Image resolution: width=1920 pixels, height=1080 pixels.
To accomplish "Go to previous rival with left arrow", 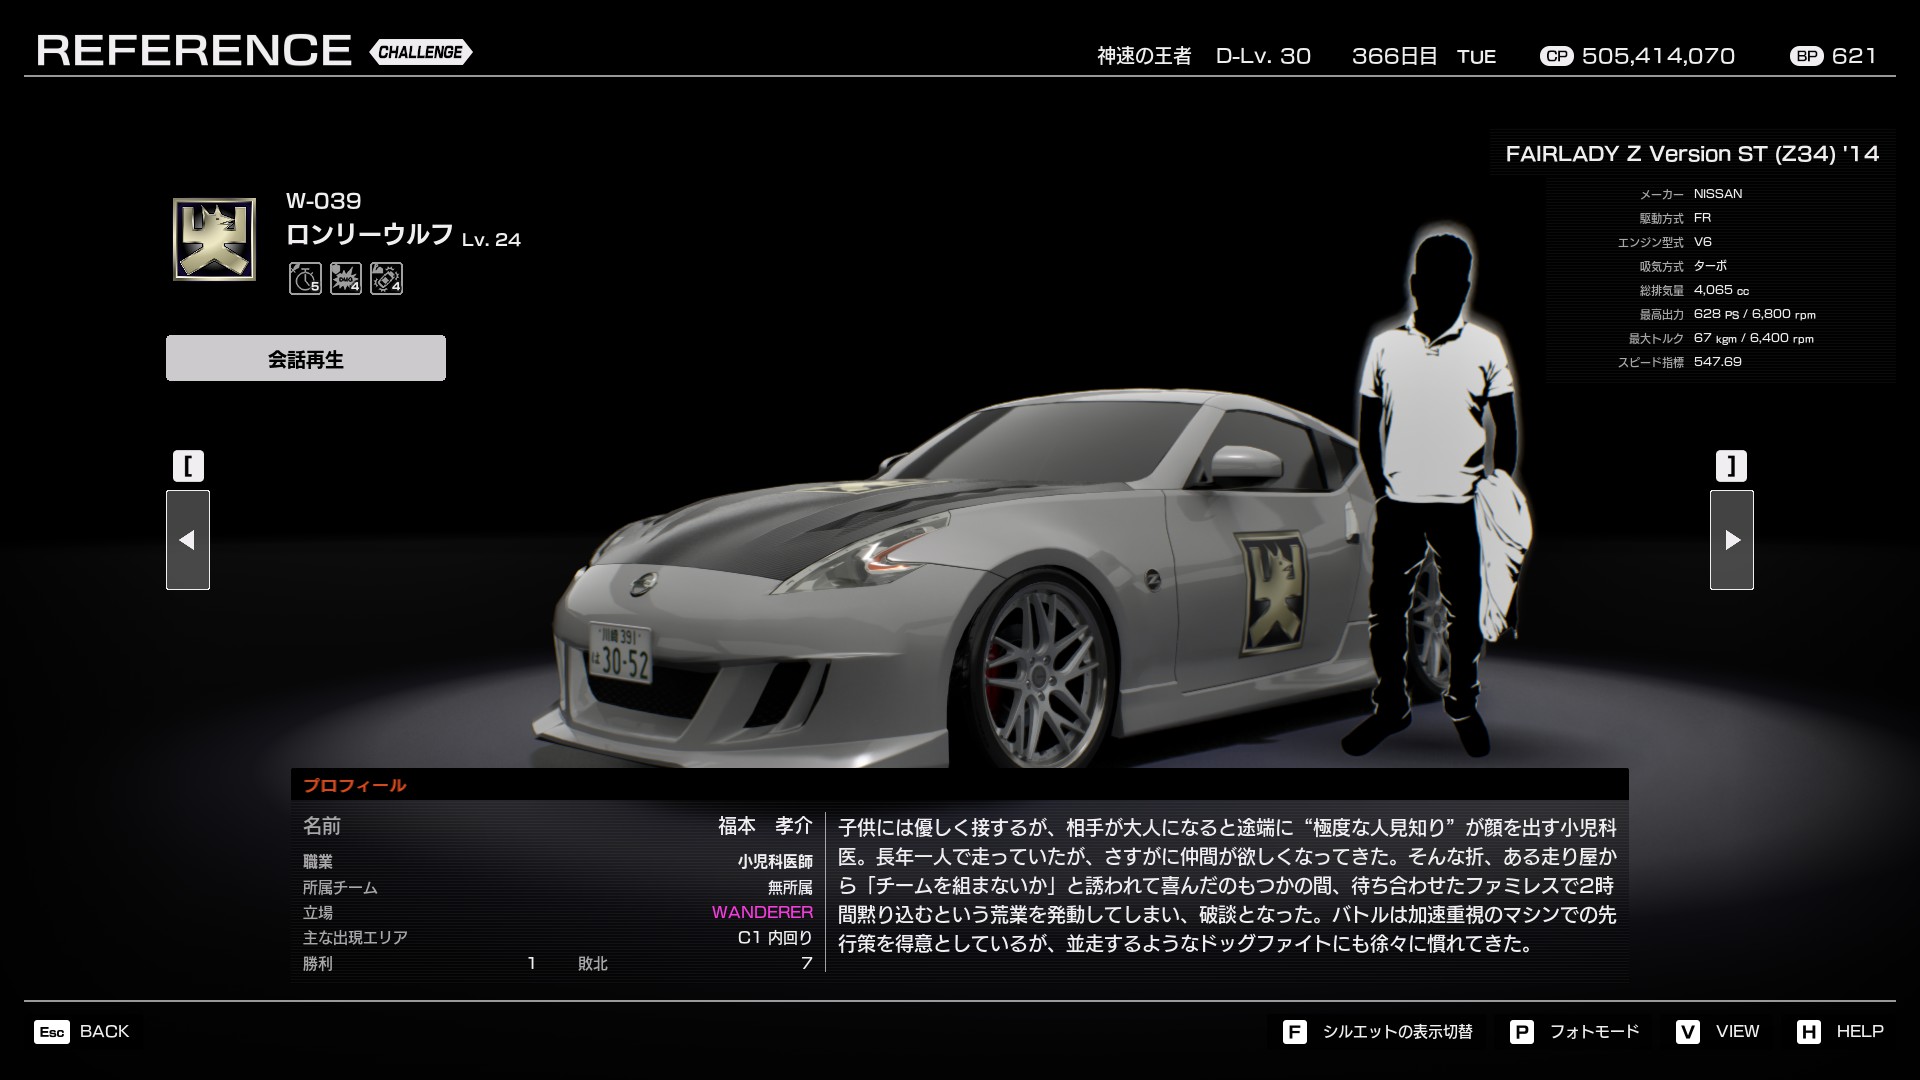I will [x=188, y=540].
